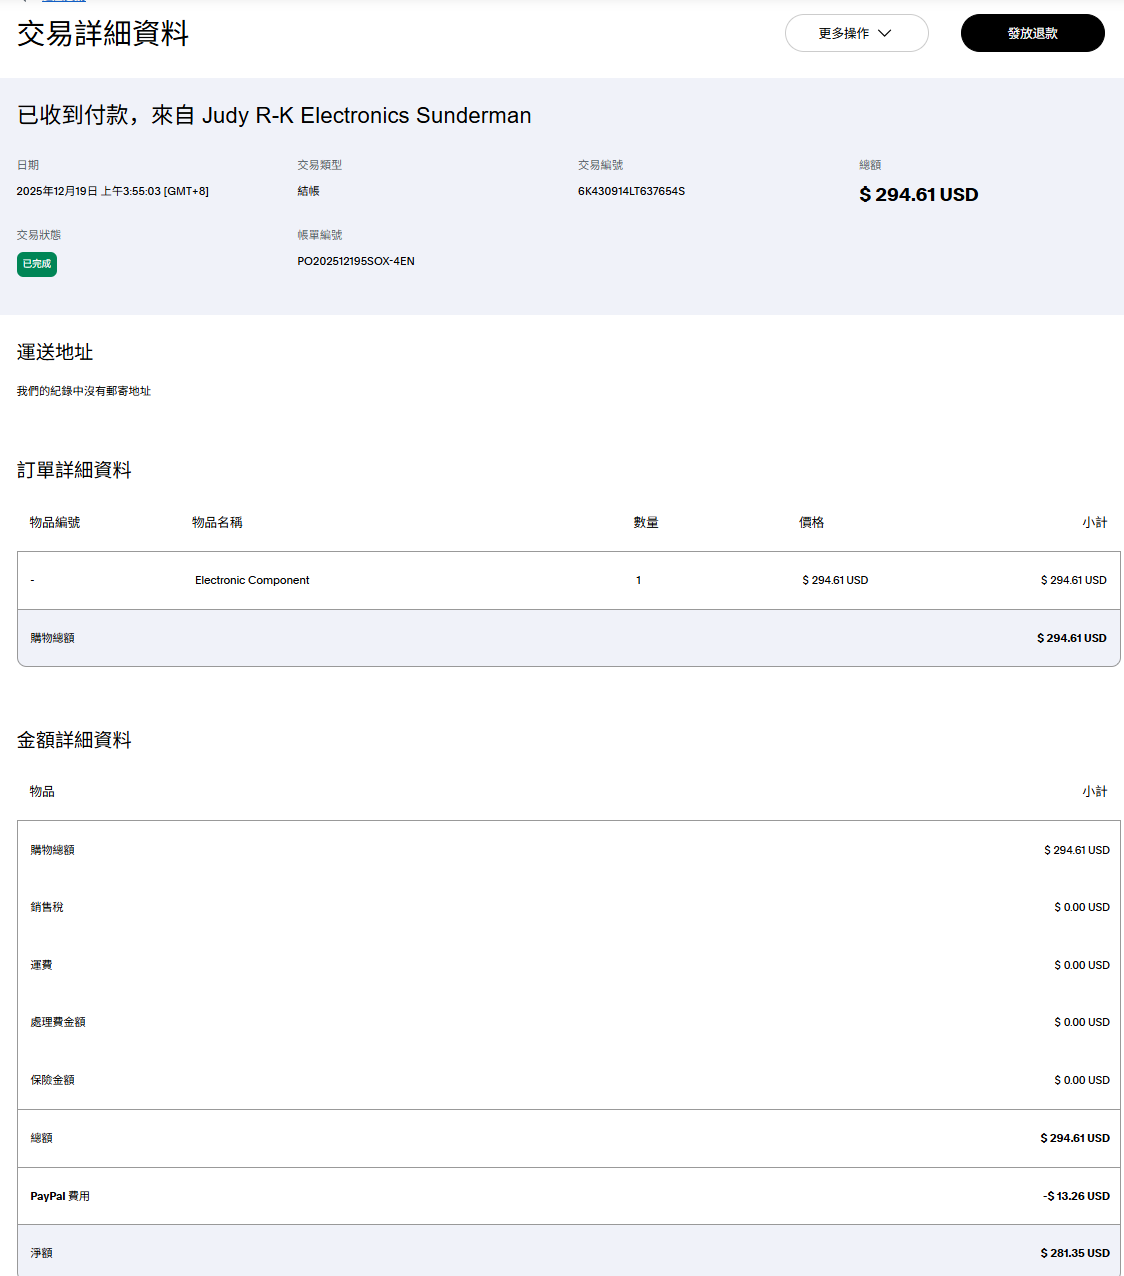Click the 運送地址 section heading
Screen dimensions: 1124x1276
(55, 352)
